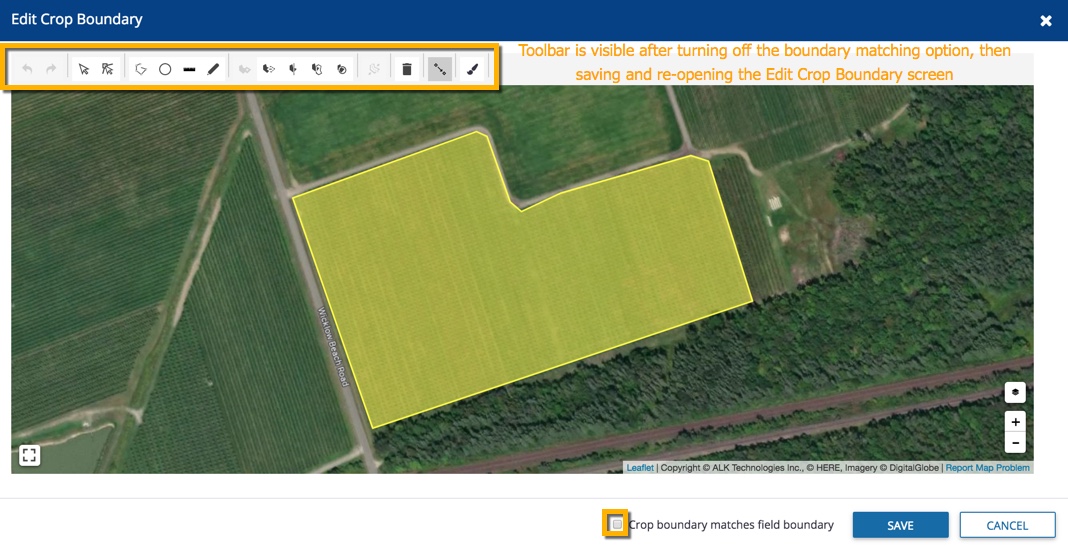Image resolution: width=1068 pixels, height=555 pixels.
Task: Toggle fullscreen map view
Action: (x=29, y=456)
